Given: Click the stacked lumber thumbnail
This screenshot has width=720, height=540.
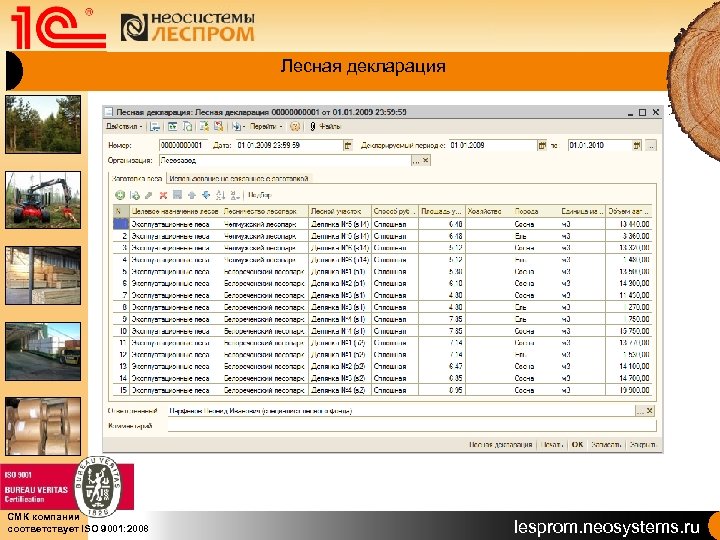Looking at the screenshot, I should (43, 276).
